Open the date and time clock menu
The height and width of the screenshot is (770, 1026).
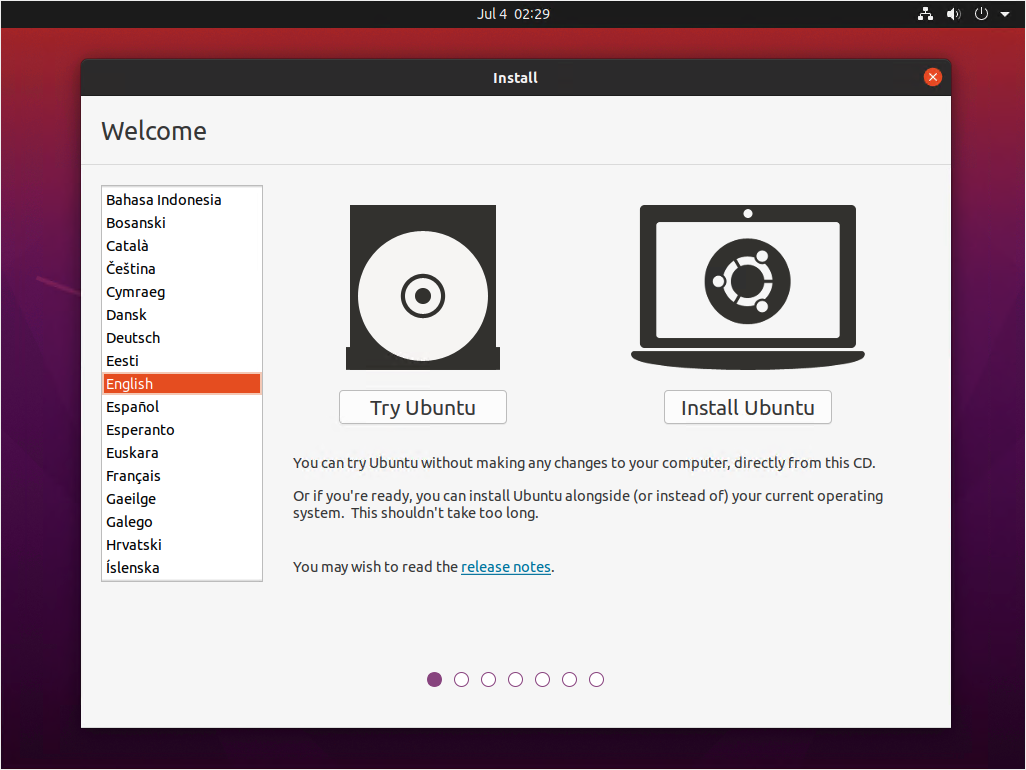tap(513, 14)
